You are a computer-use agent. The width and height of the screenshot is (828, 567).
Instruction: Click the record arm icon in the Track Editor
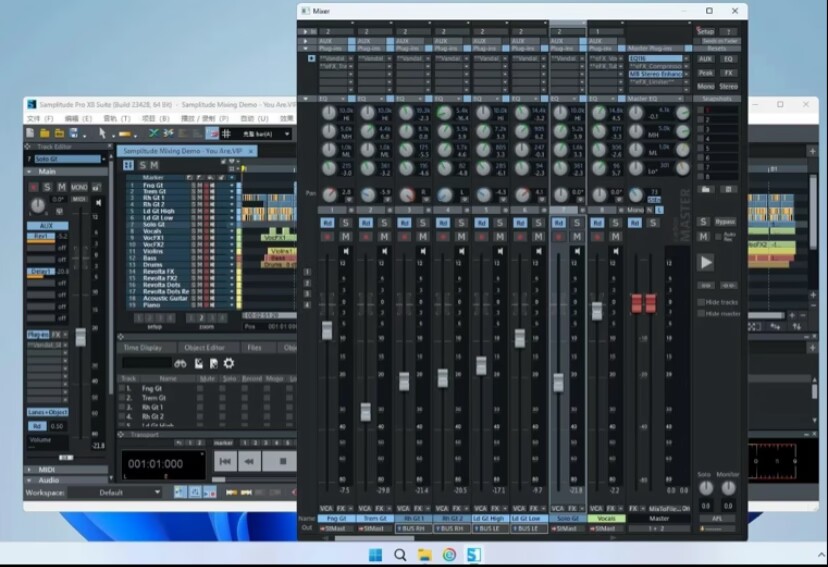pos(33,187)
